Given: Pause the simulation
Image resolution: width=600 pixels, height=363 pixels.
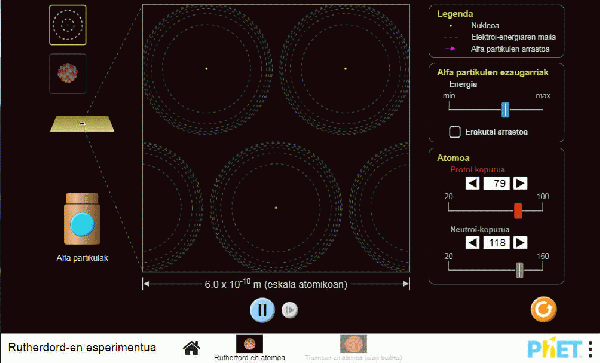Looking at the screenshot, I should click(262, 310).
